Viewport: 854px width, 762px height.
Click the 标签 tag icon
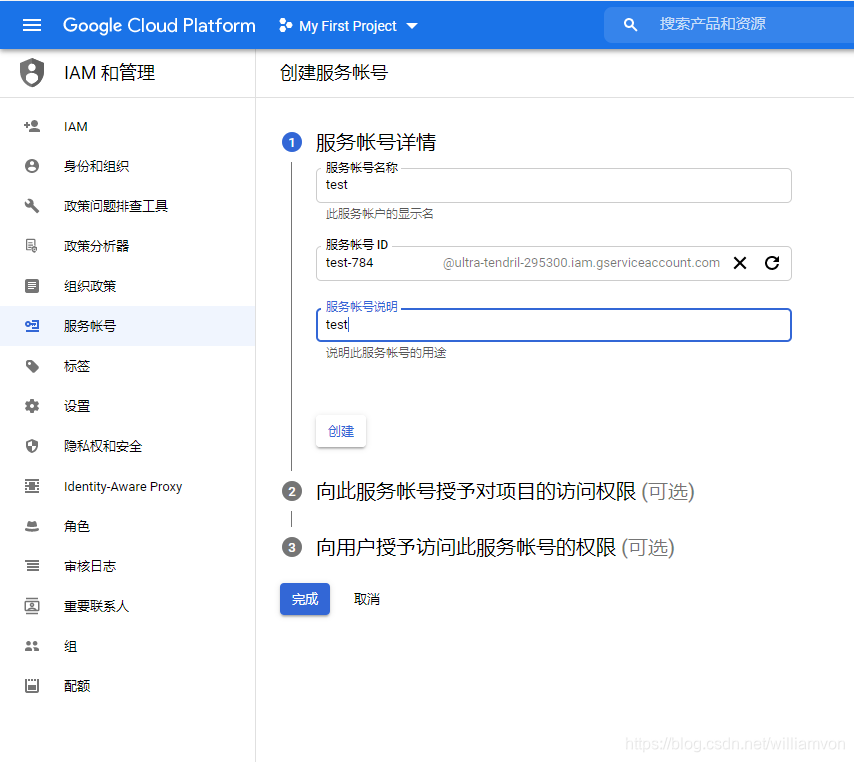(32, 366)
